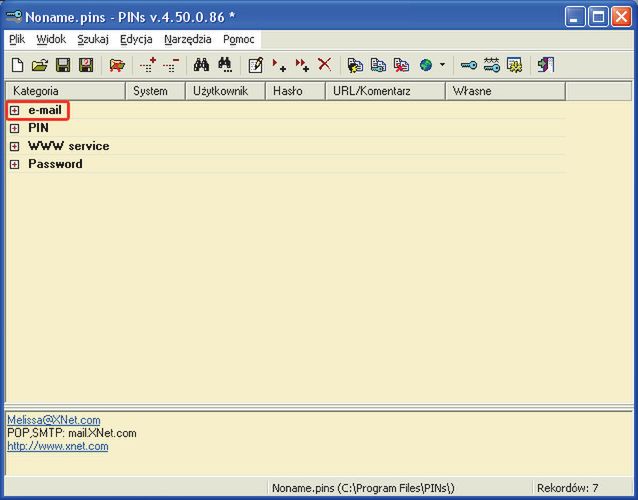Expand all tree nodes via plus icon

click(x=148, y=65)
